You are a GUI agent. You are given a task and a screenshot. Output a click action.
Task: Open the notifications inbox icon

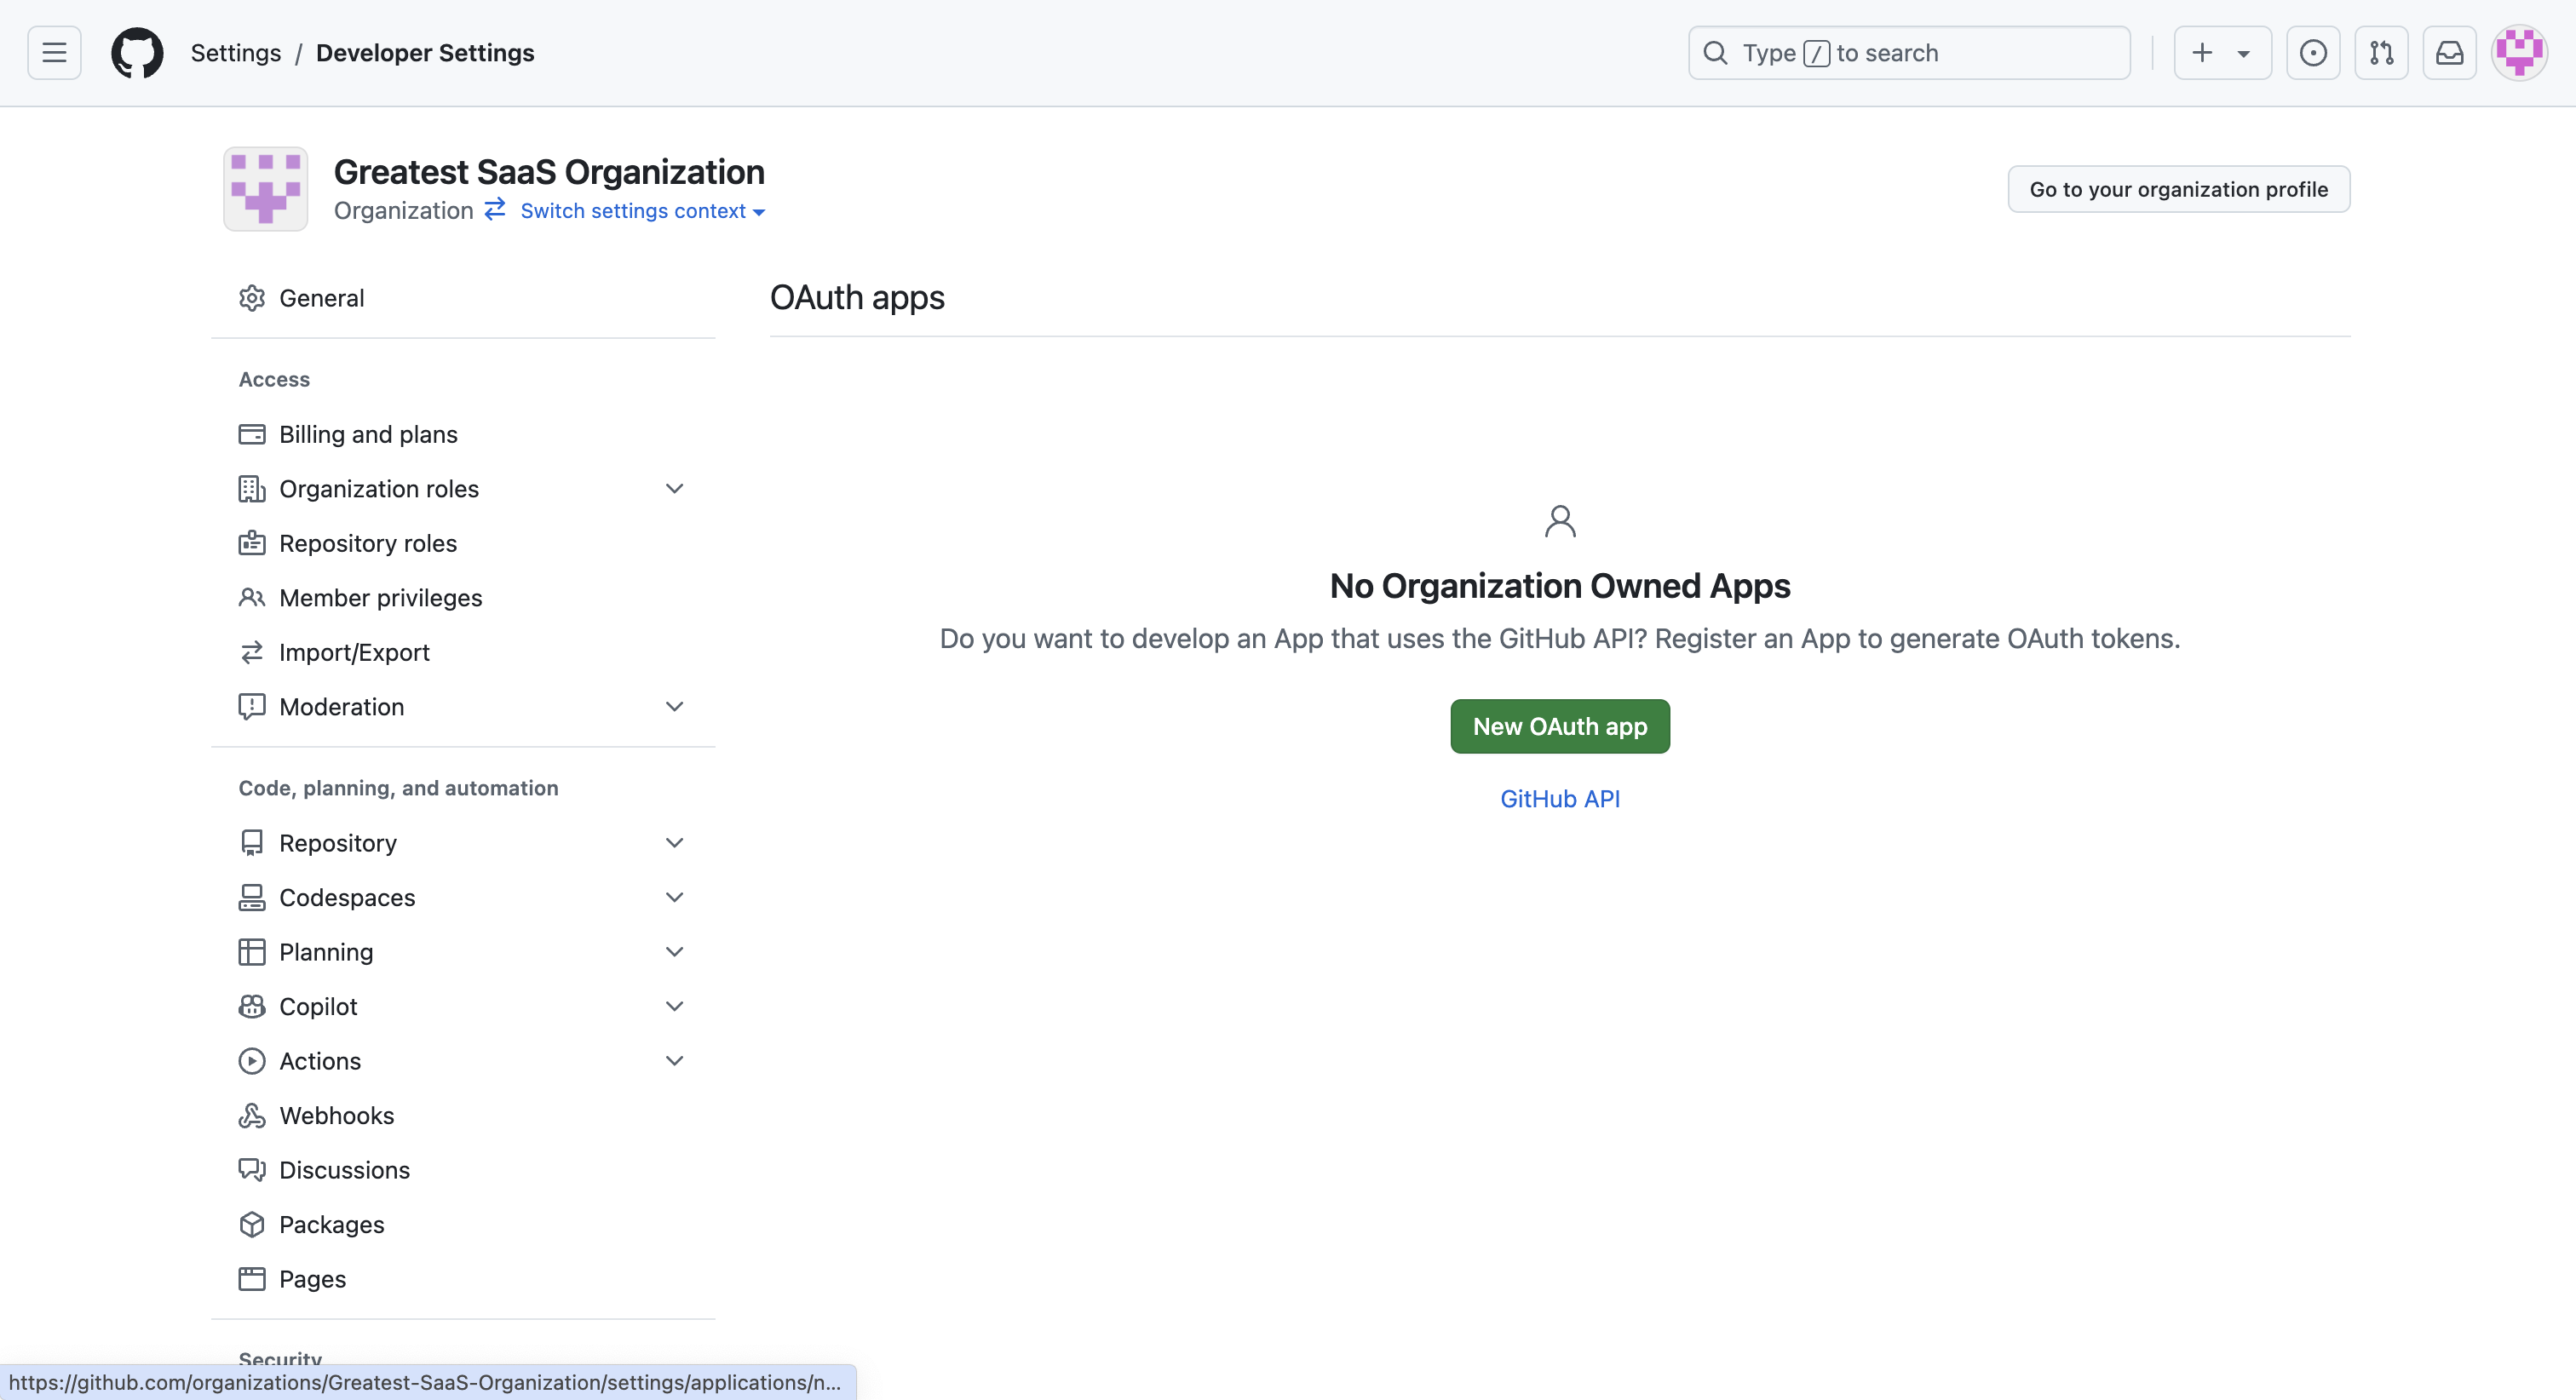pyautogui.click(x=2449, y=53)
